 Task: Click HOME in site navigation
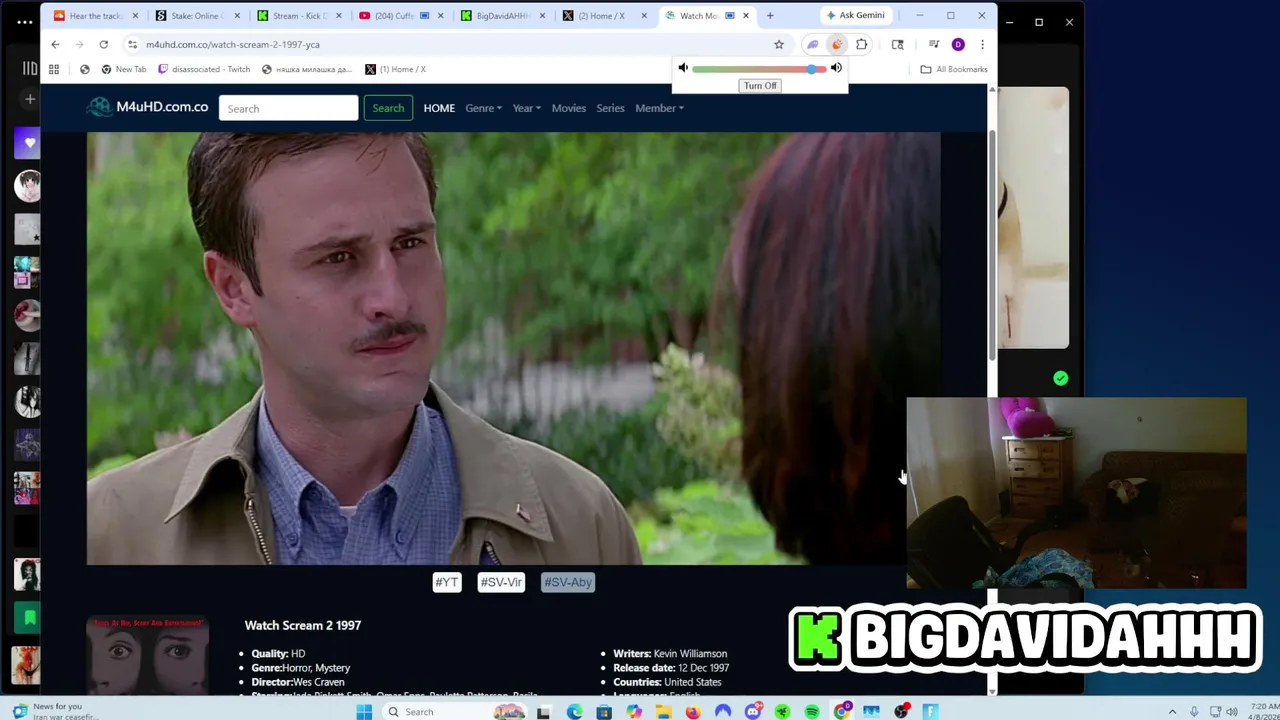click(x=439, y=108)
